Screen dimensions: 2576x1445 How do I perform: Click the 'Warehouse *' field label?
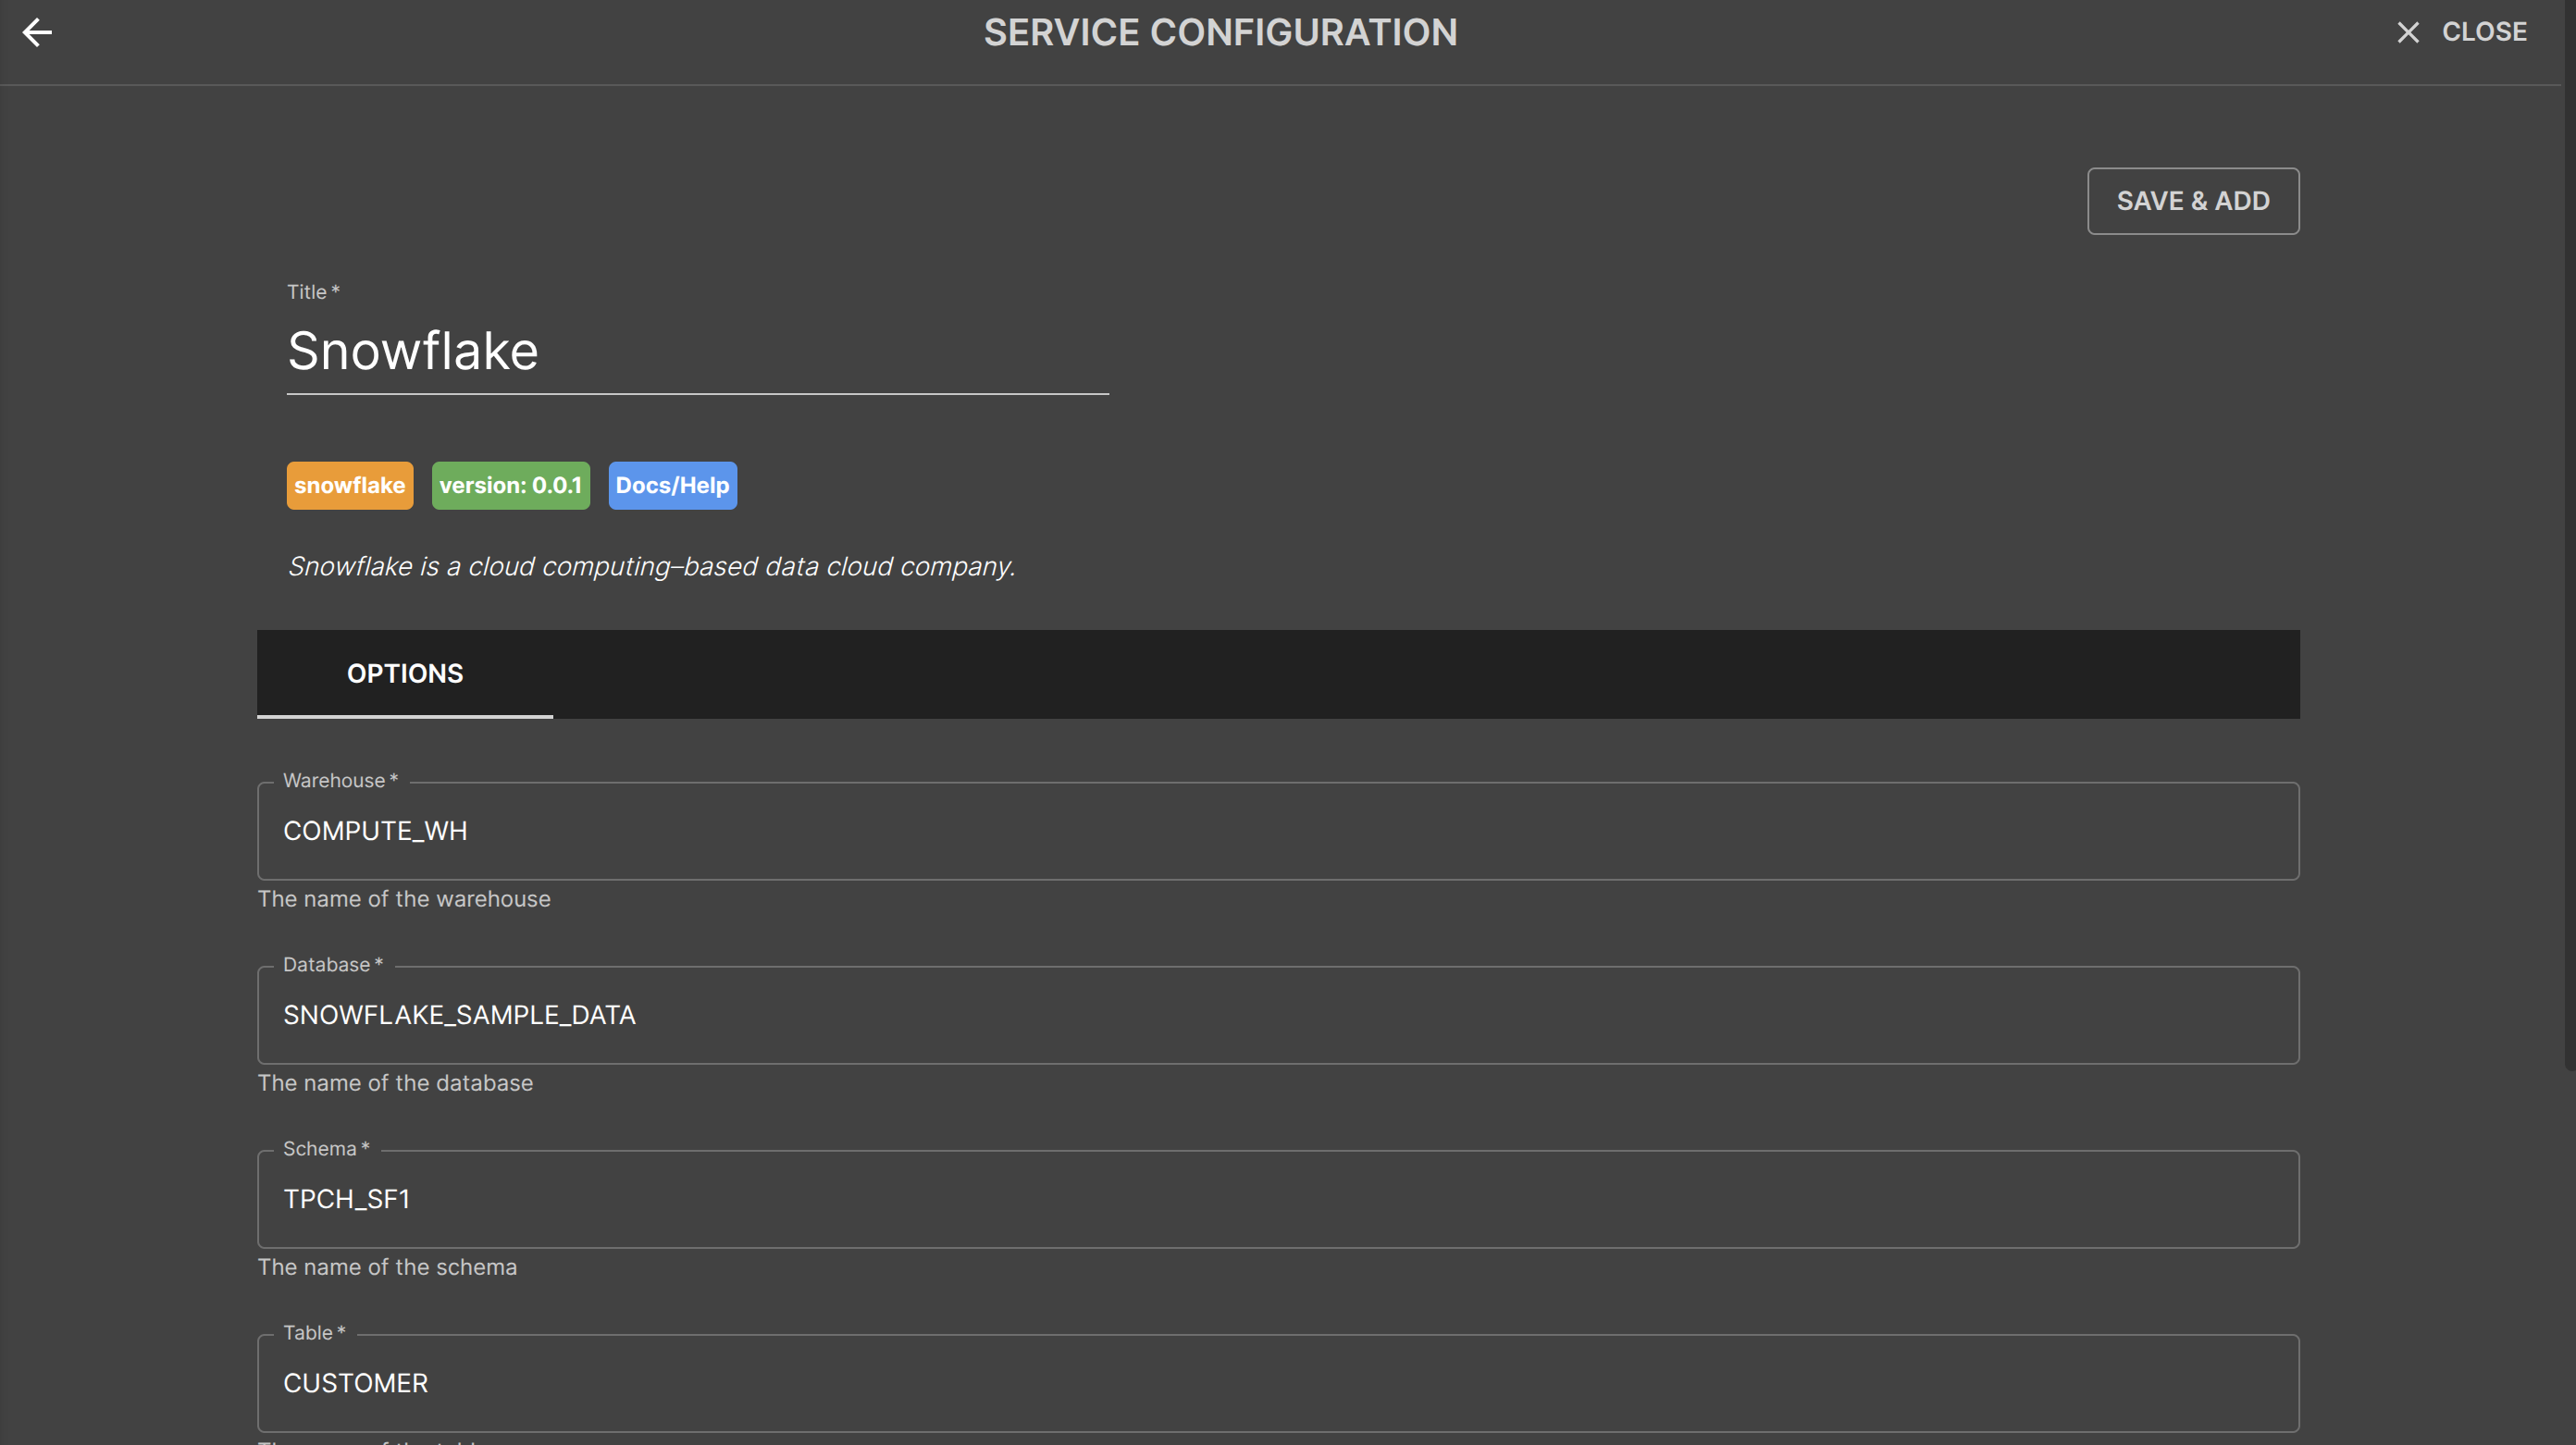(340, 780)
